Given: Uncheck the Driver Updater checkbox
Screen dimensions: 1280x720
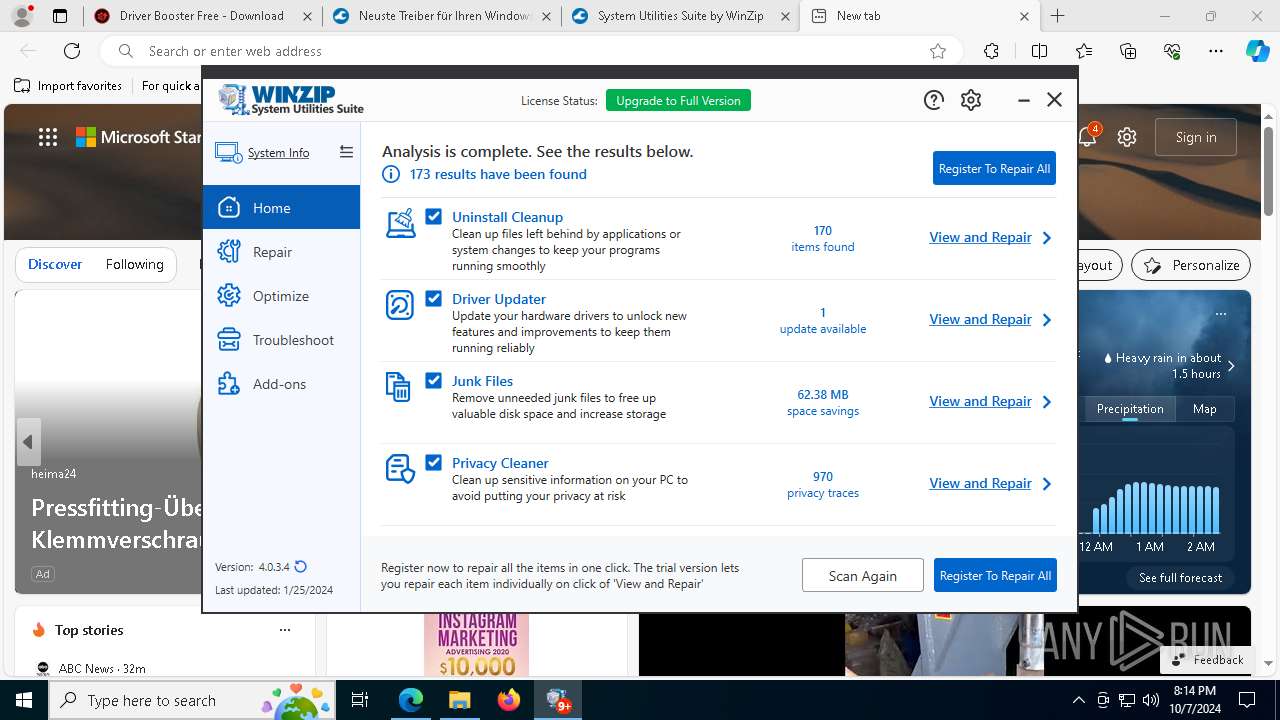Looking at the screenshot, I should [x=434, y=298].
